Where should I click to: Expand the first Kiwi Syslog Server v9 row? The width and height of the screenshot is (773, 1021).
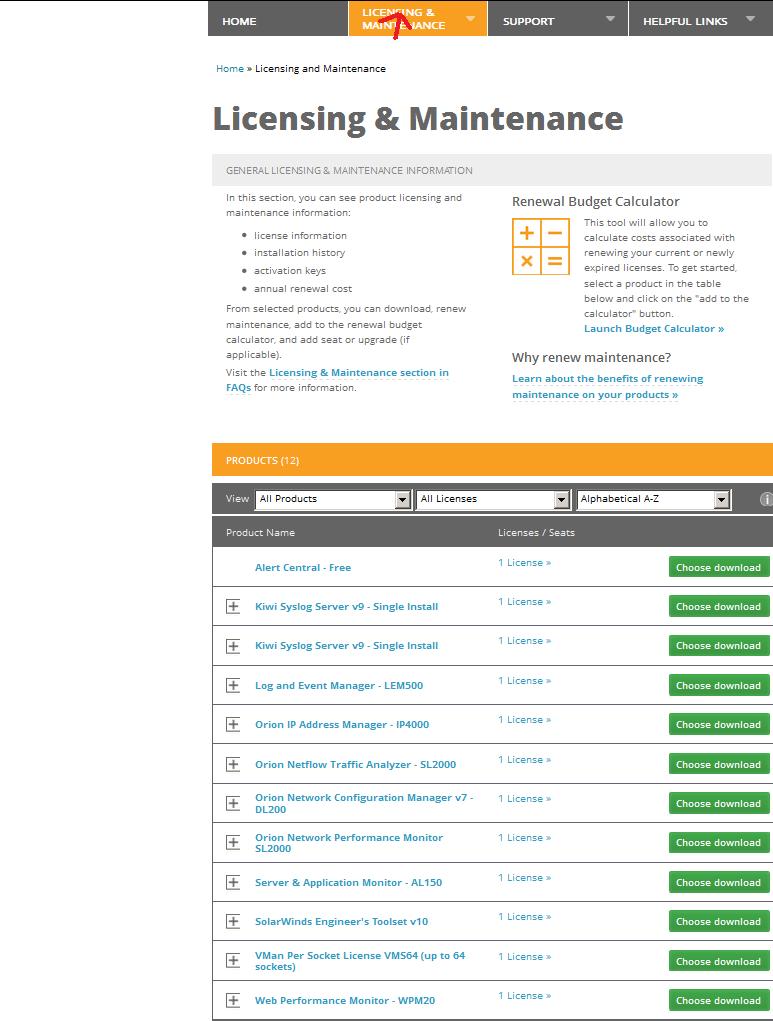232,606
